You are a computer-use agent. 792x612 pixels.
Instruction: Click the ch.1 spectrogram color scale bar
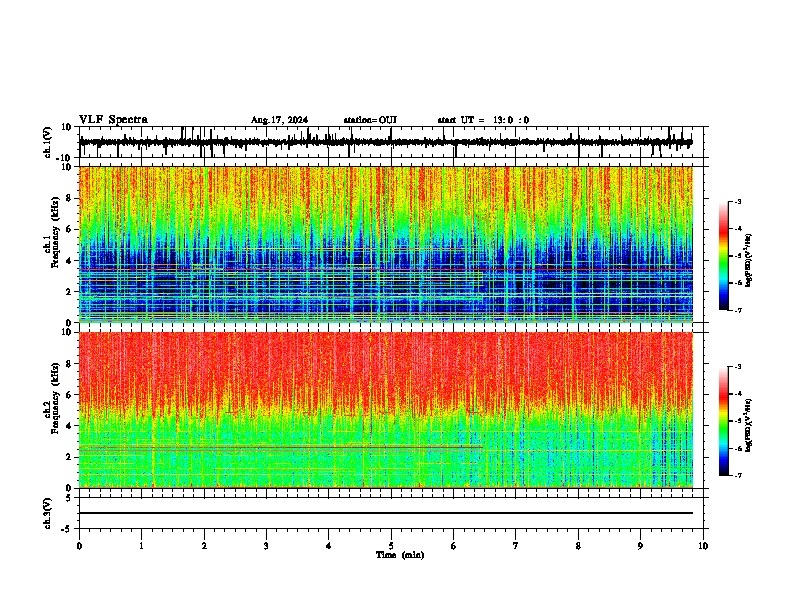pyautogui.click(x=723, y=256)
